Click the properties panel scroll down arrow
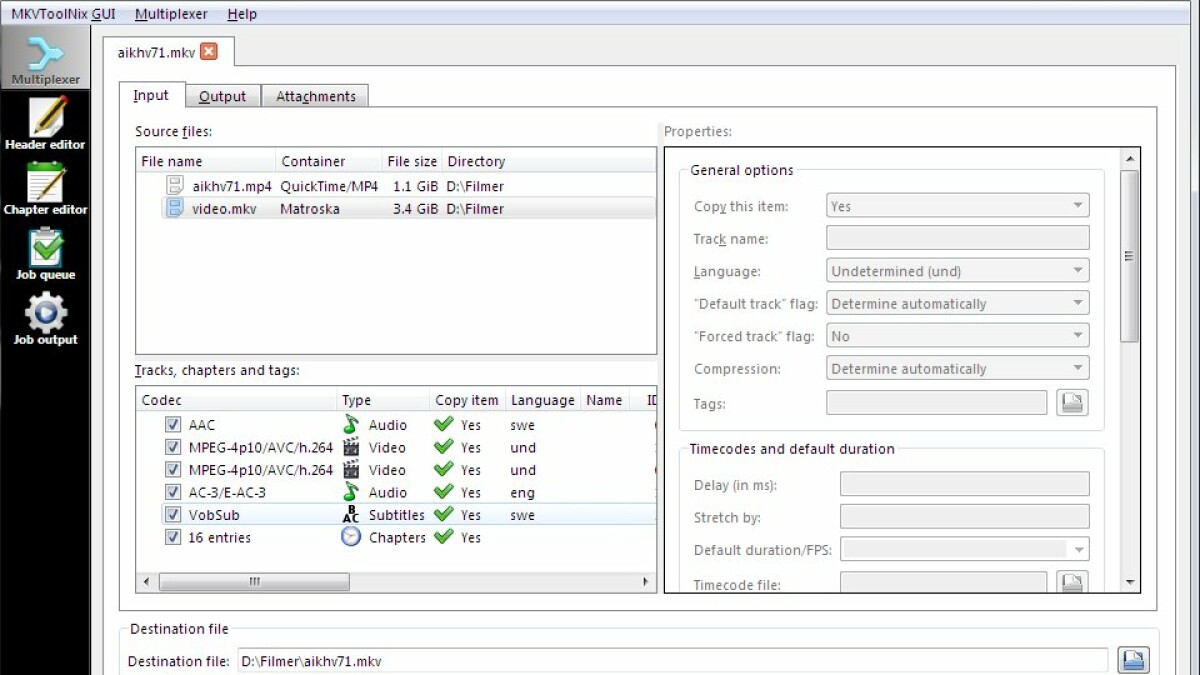The image size is (1200, 675). [x=1130, y=582]
